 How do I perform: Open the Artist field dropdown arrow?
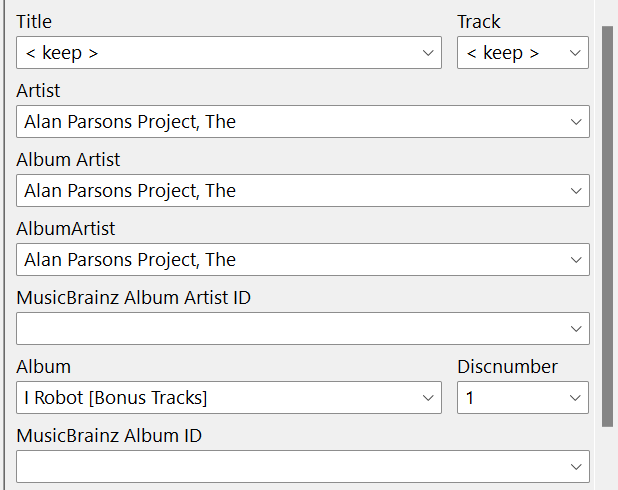click(x=575, y=122)
